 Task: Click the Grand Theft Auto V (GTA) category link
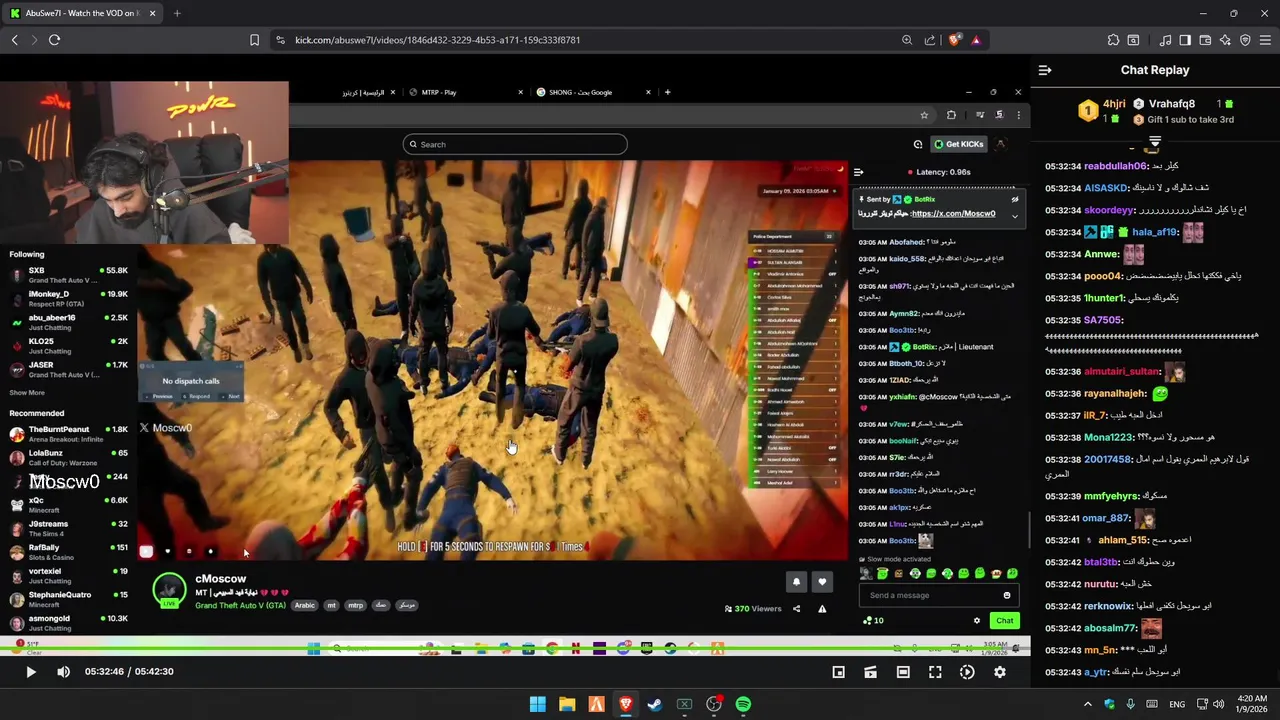coord(240,606)
